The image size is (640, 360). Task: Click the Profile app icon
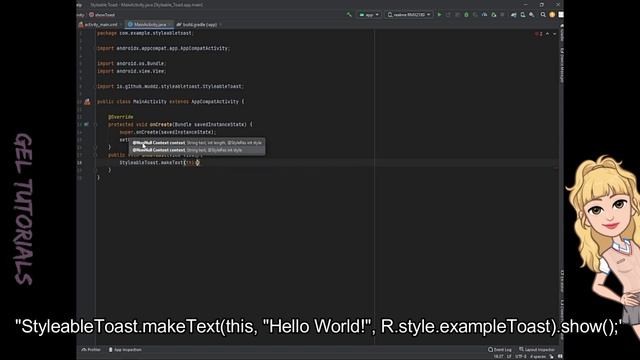[484, 15]
